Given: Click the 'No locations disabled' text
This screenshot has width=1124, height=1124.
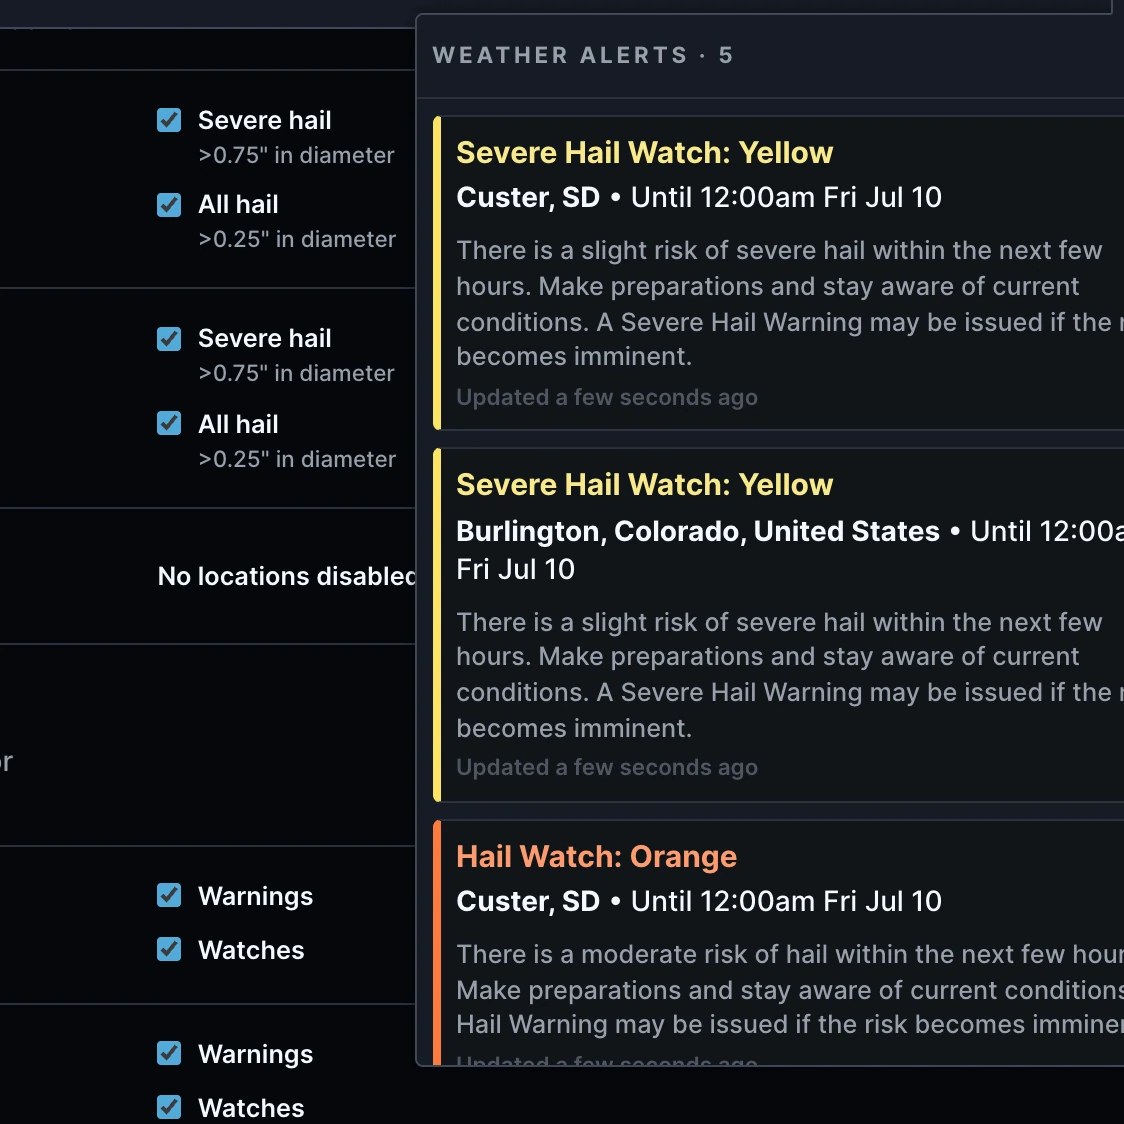Looking at the screenshot, I should point(286,576).
